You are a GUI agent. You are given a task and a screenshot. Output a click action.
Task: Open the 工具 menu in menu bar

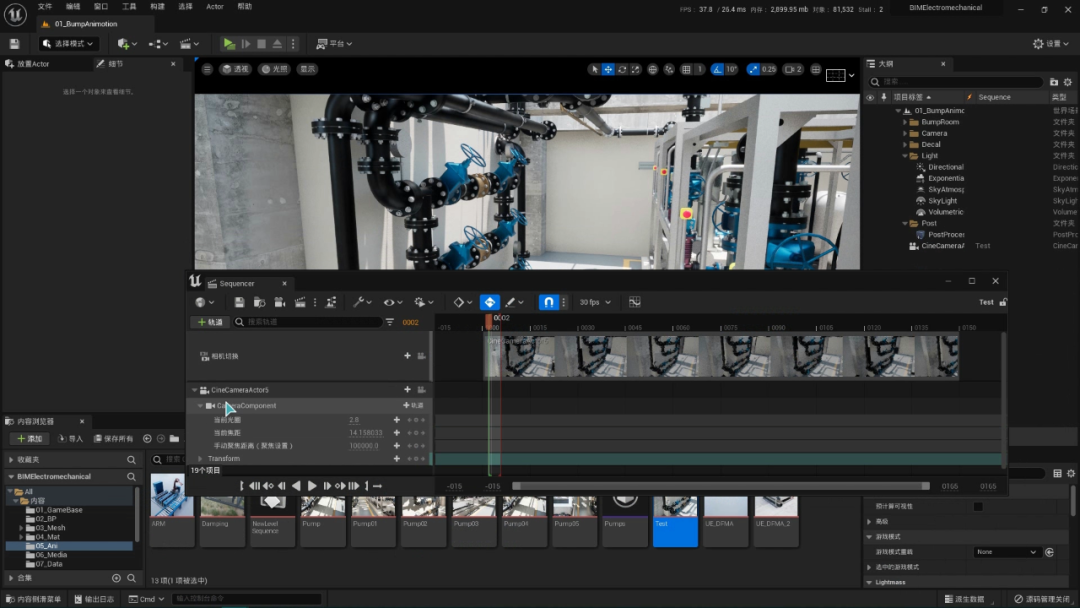point(129,7)
